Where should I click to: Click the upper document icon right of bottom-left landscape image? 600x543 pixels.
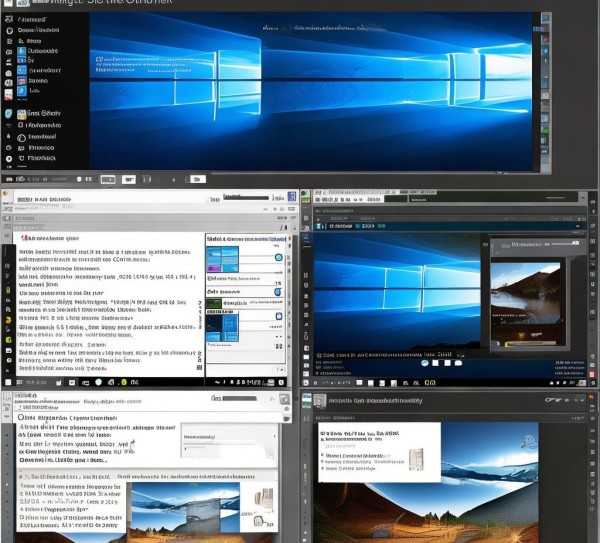[264, 498]
